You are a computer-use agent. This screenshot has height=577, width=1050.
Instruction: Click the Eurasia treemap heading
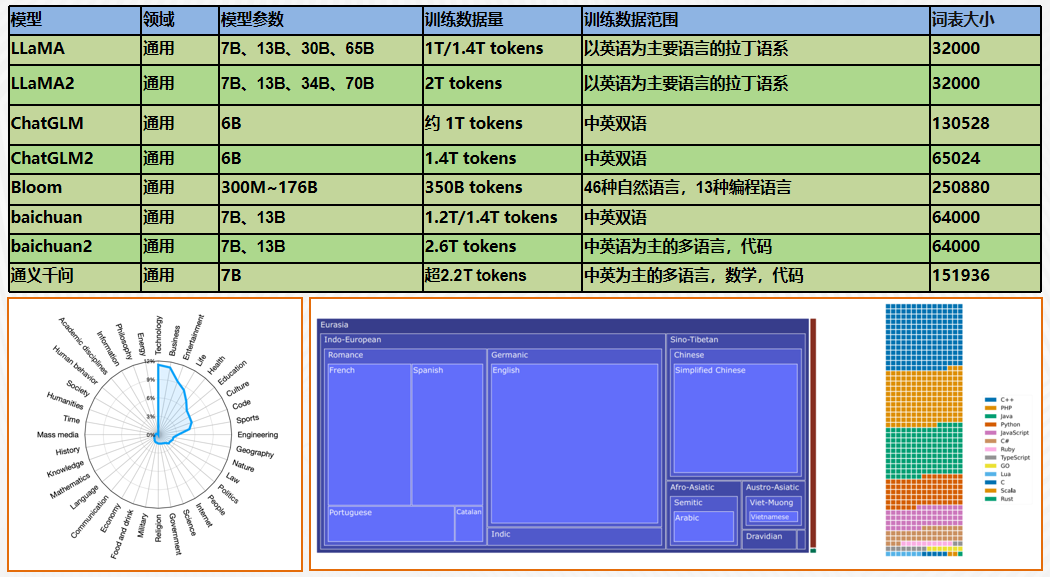tap(334, 325)
